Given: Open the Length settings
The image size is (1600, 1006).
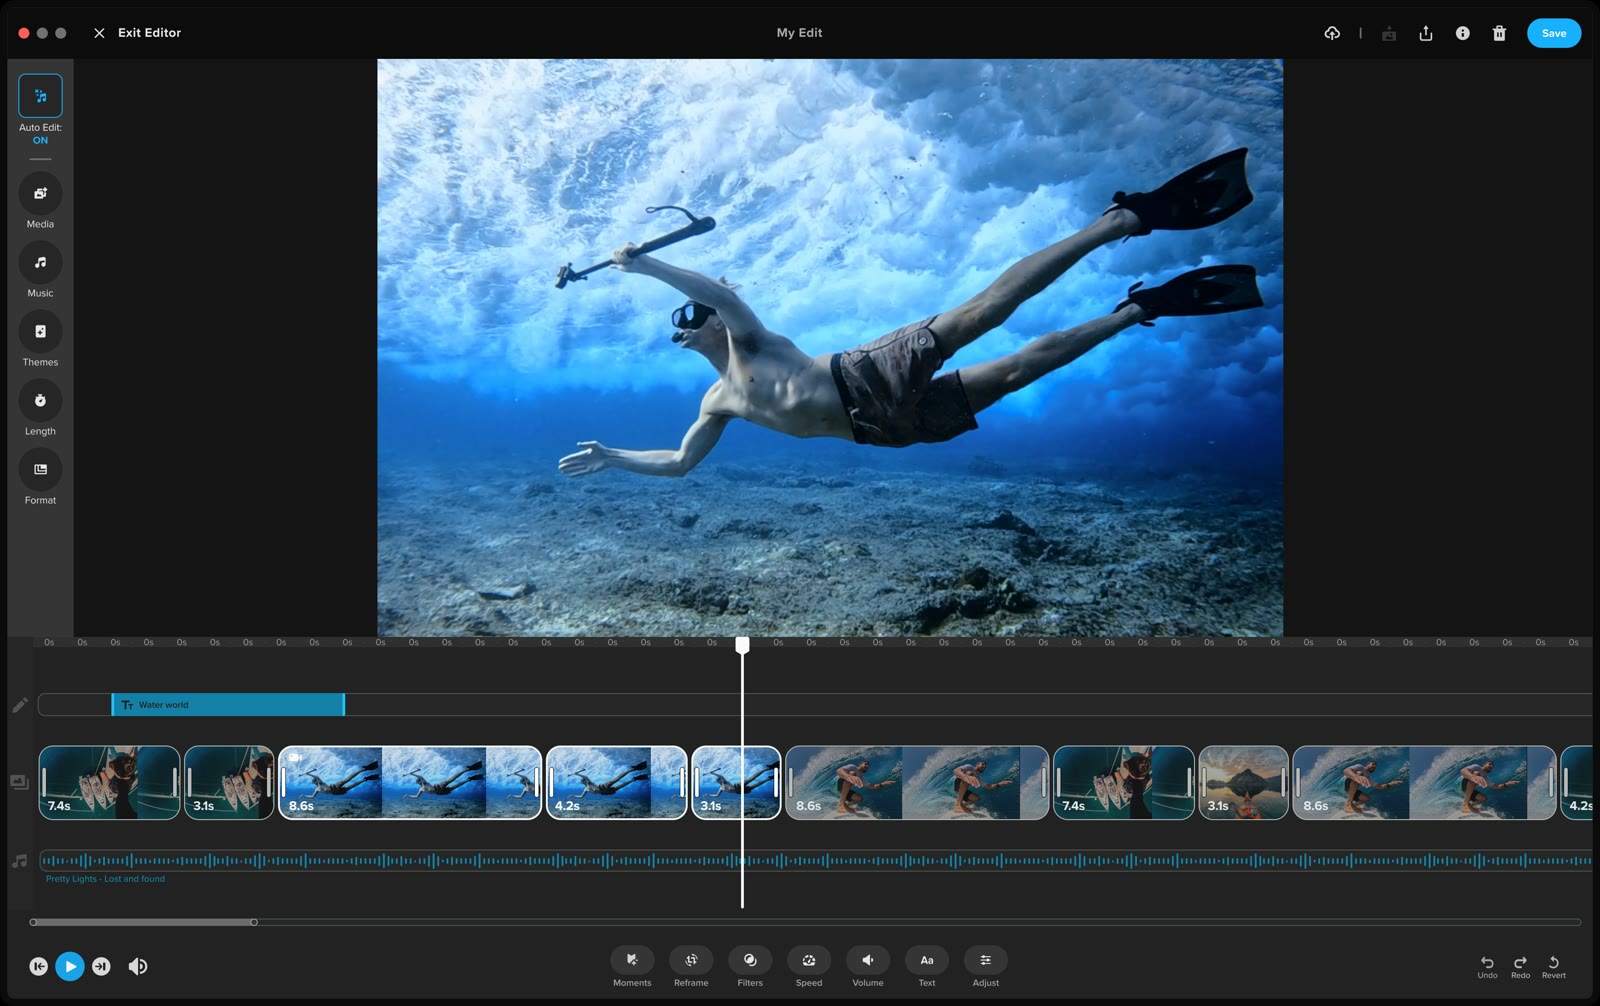Looking at the screenshot, I should (x=40, y=400).
